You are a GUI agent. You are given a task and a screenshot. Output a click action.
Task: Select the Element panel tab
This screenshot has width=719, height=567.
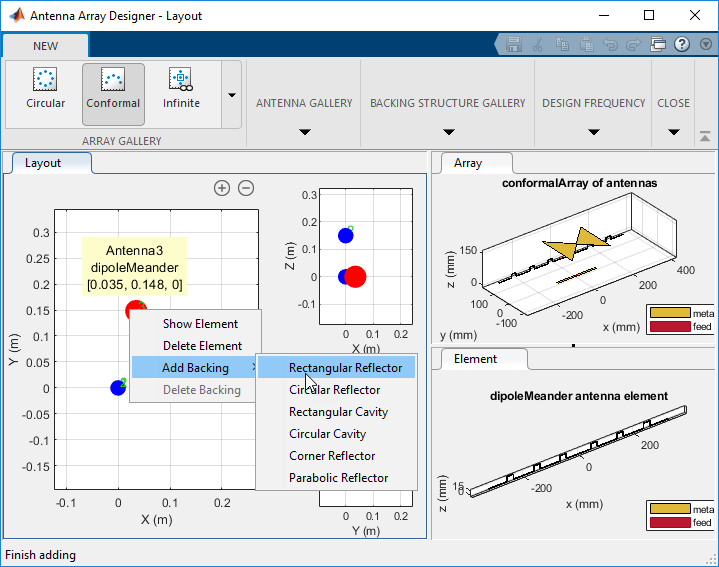click(x=476, y=359)
